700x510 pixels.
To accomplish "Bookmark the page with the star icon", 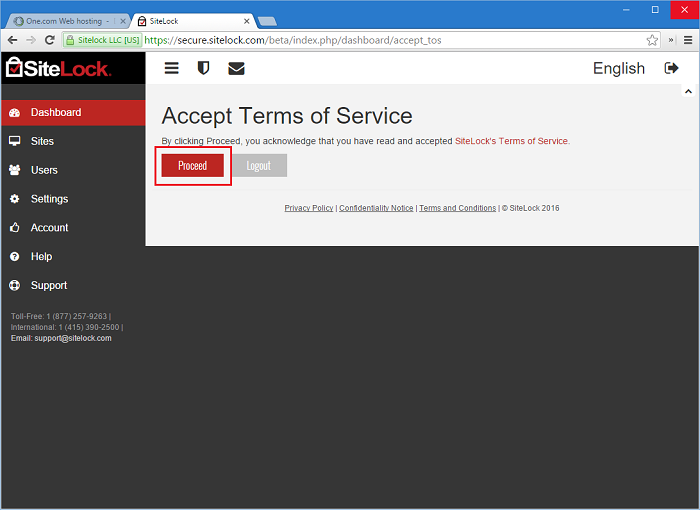I will [652, 40].
